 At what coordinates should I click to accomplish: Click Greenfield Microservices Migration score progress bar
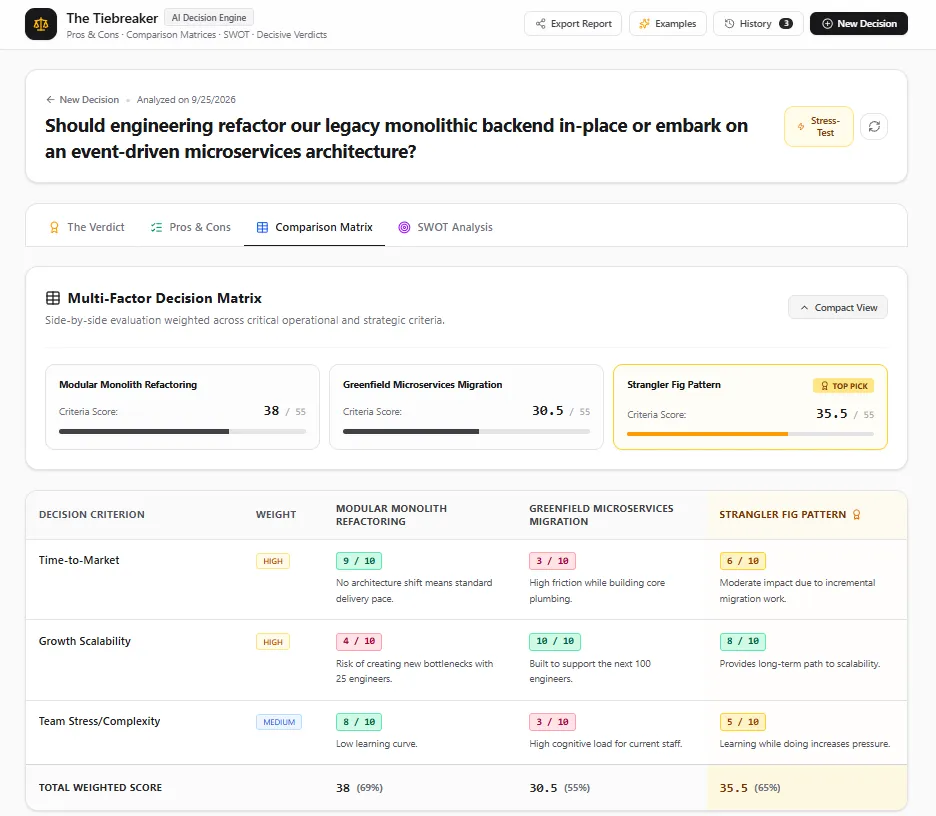tap(466, 432)
